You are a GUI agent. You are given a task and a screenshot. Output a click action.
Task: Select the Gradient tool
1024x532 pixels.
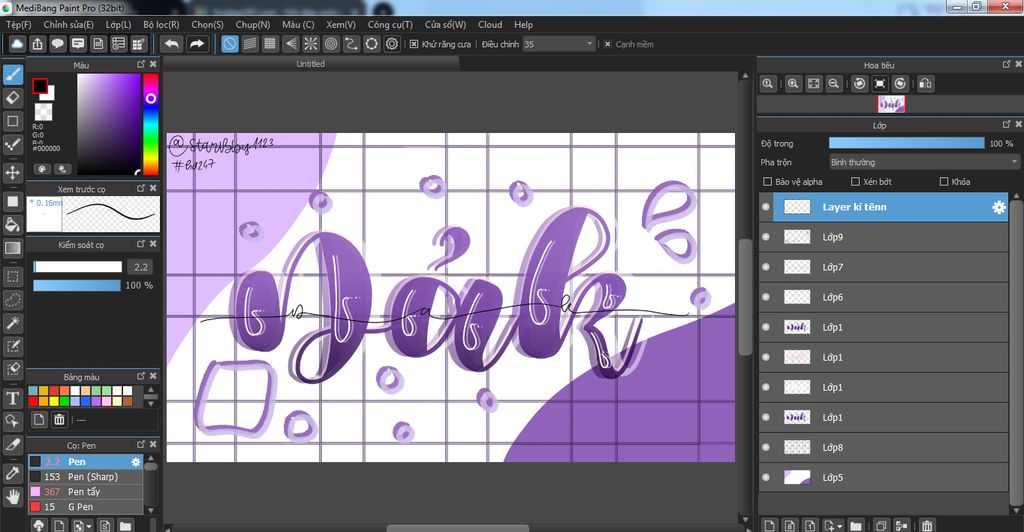(12, 248)
